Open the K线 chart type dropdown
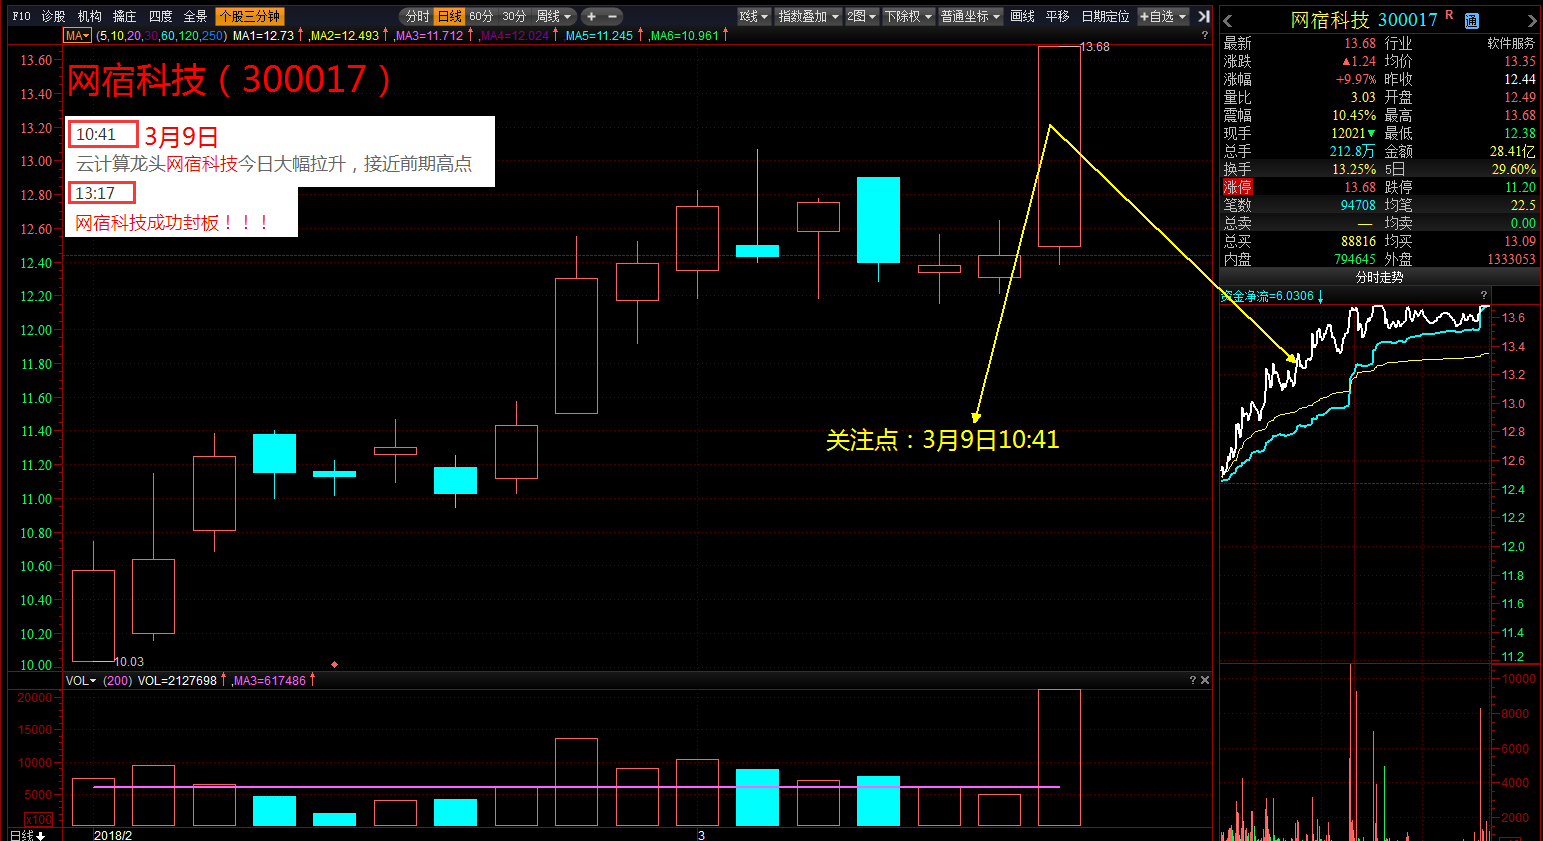Screen dimensions: 1543x841 tap(754, 16)
